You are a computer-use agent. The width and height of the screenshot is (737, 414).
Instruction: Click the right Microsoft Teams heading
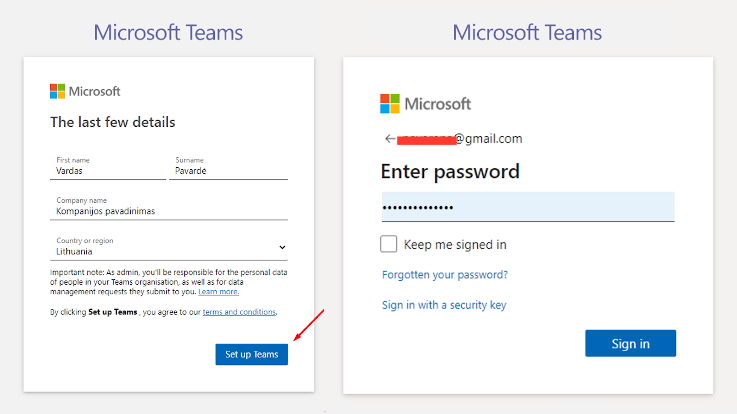click(x=527, y=33)
